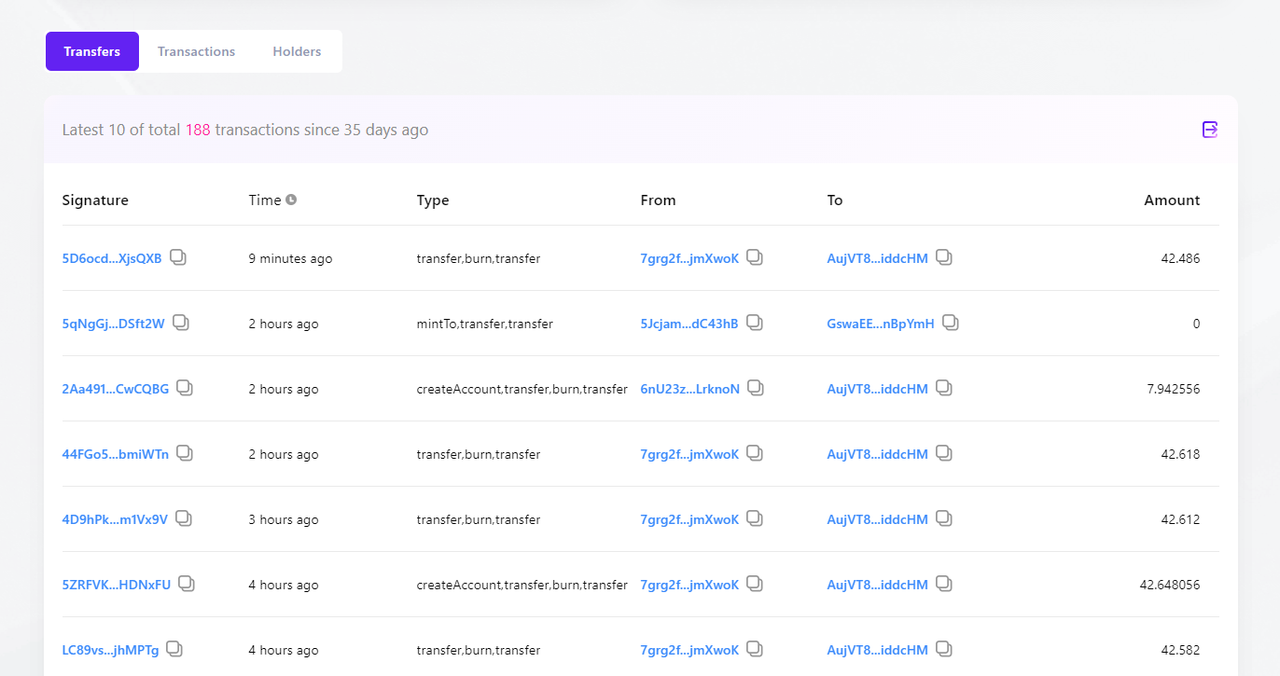Copy signature 44FGo5...bmiWTn

click(x=185, y=454)
